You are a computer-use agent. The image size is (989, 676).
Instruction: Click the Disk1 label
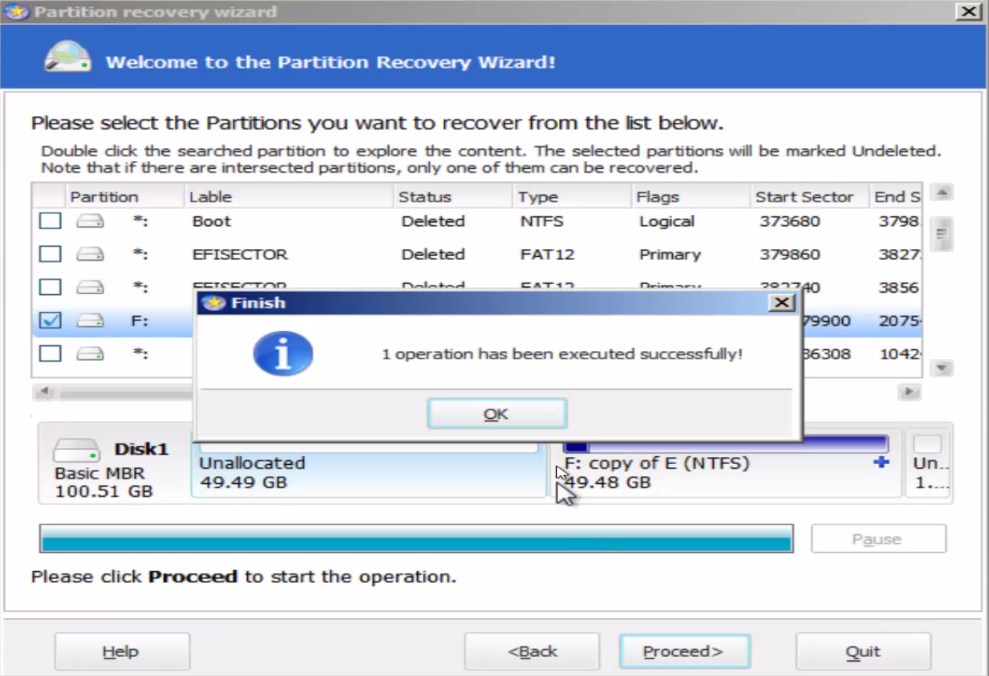click(141, 449)
